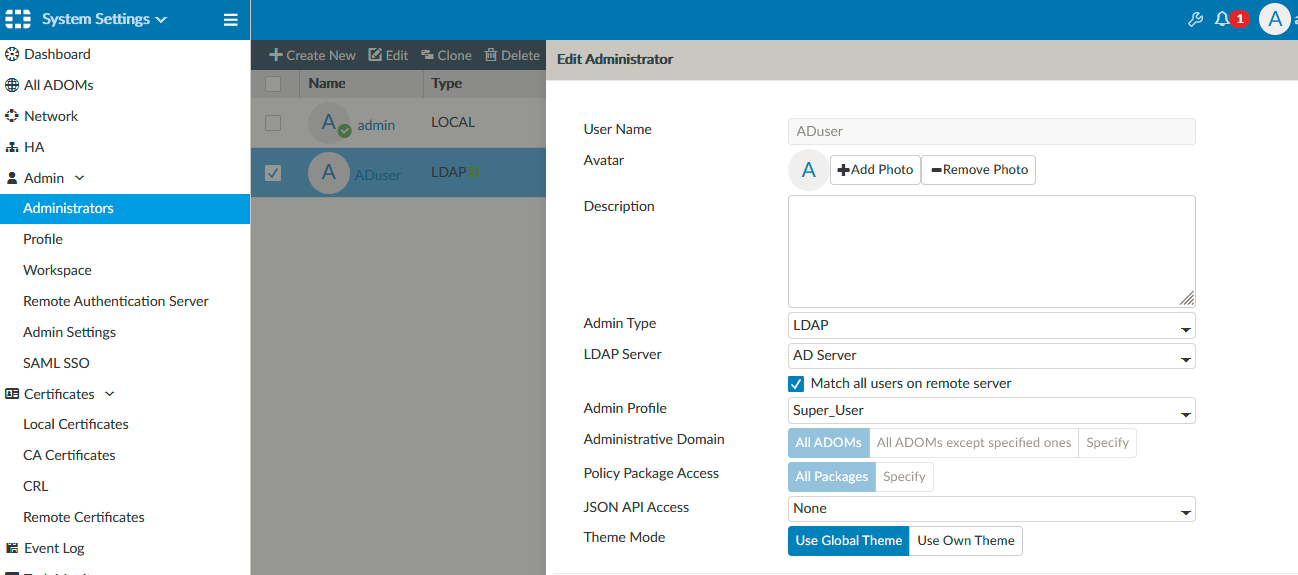Open the HA sidebar item

34,147
